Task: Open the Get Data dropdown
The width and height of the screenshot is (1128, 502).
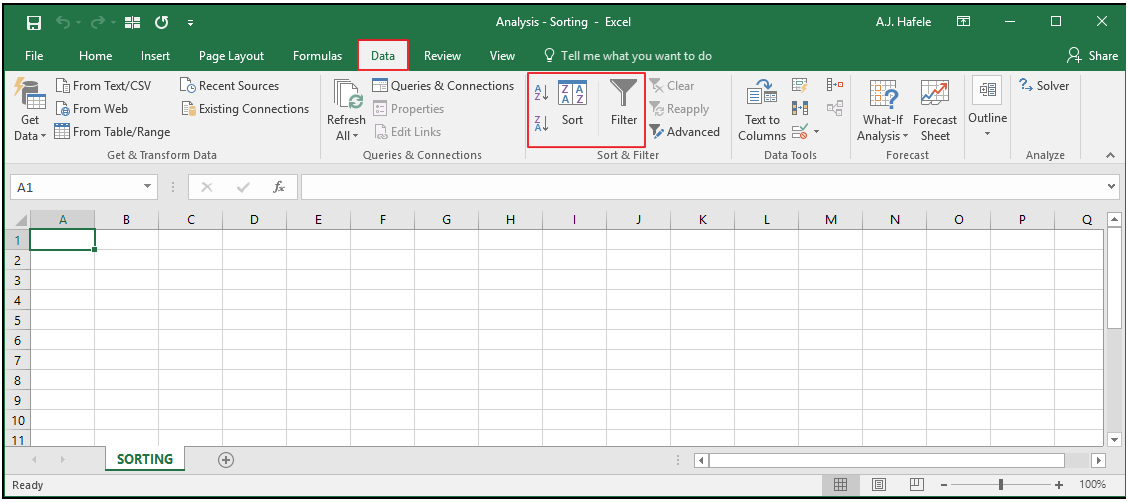Action: tap(29, 128)
